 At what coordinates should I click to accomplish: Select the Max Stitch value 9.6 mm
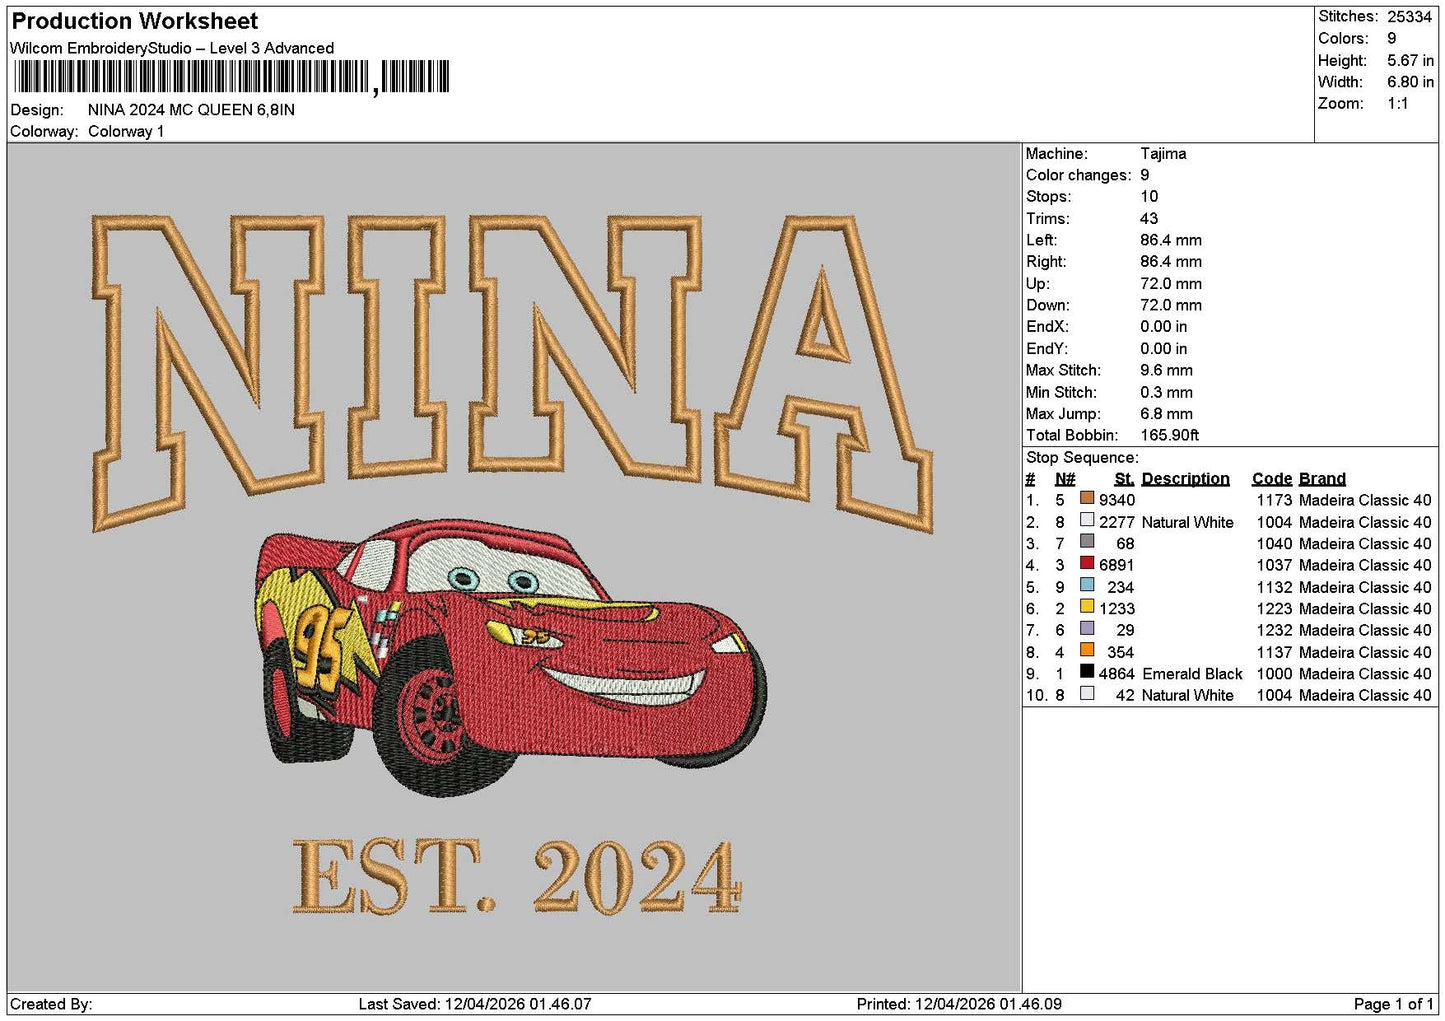[x=1166, y=371]
